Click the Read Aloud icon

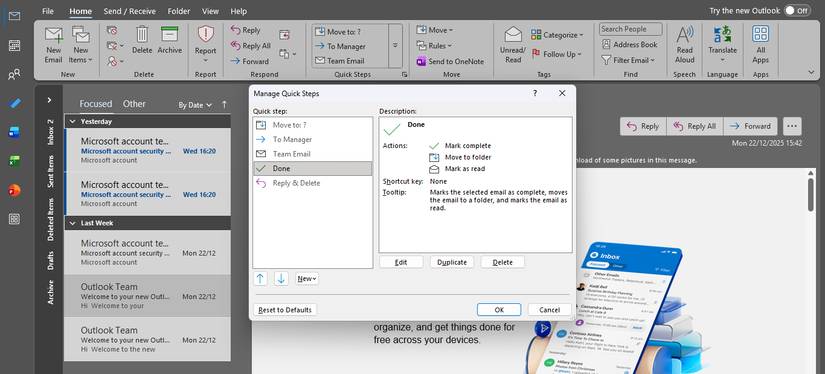click(x=685, y=45)
